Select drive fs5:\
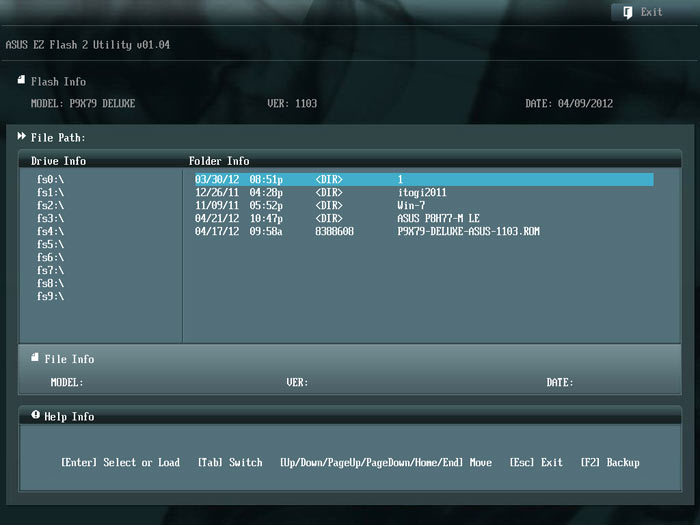 click(x=50, y=244)
